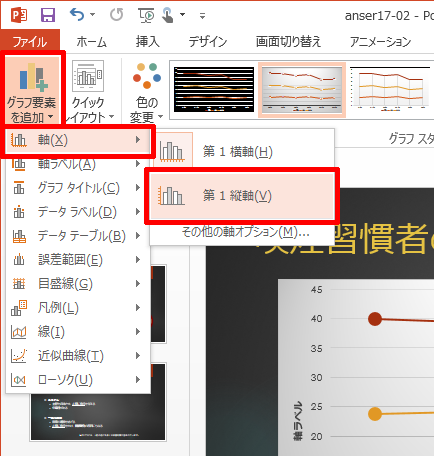Open the データ テーブル(B) submenu
This screenshot has height=456, width=434.
78,236
